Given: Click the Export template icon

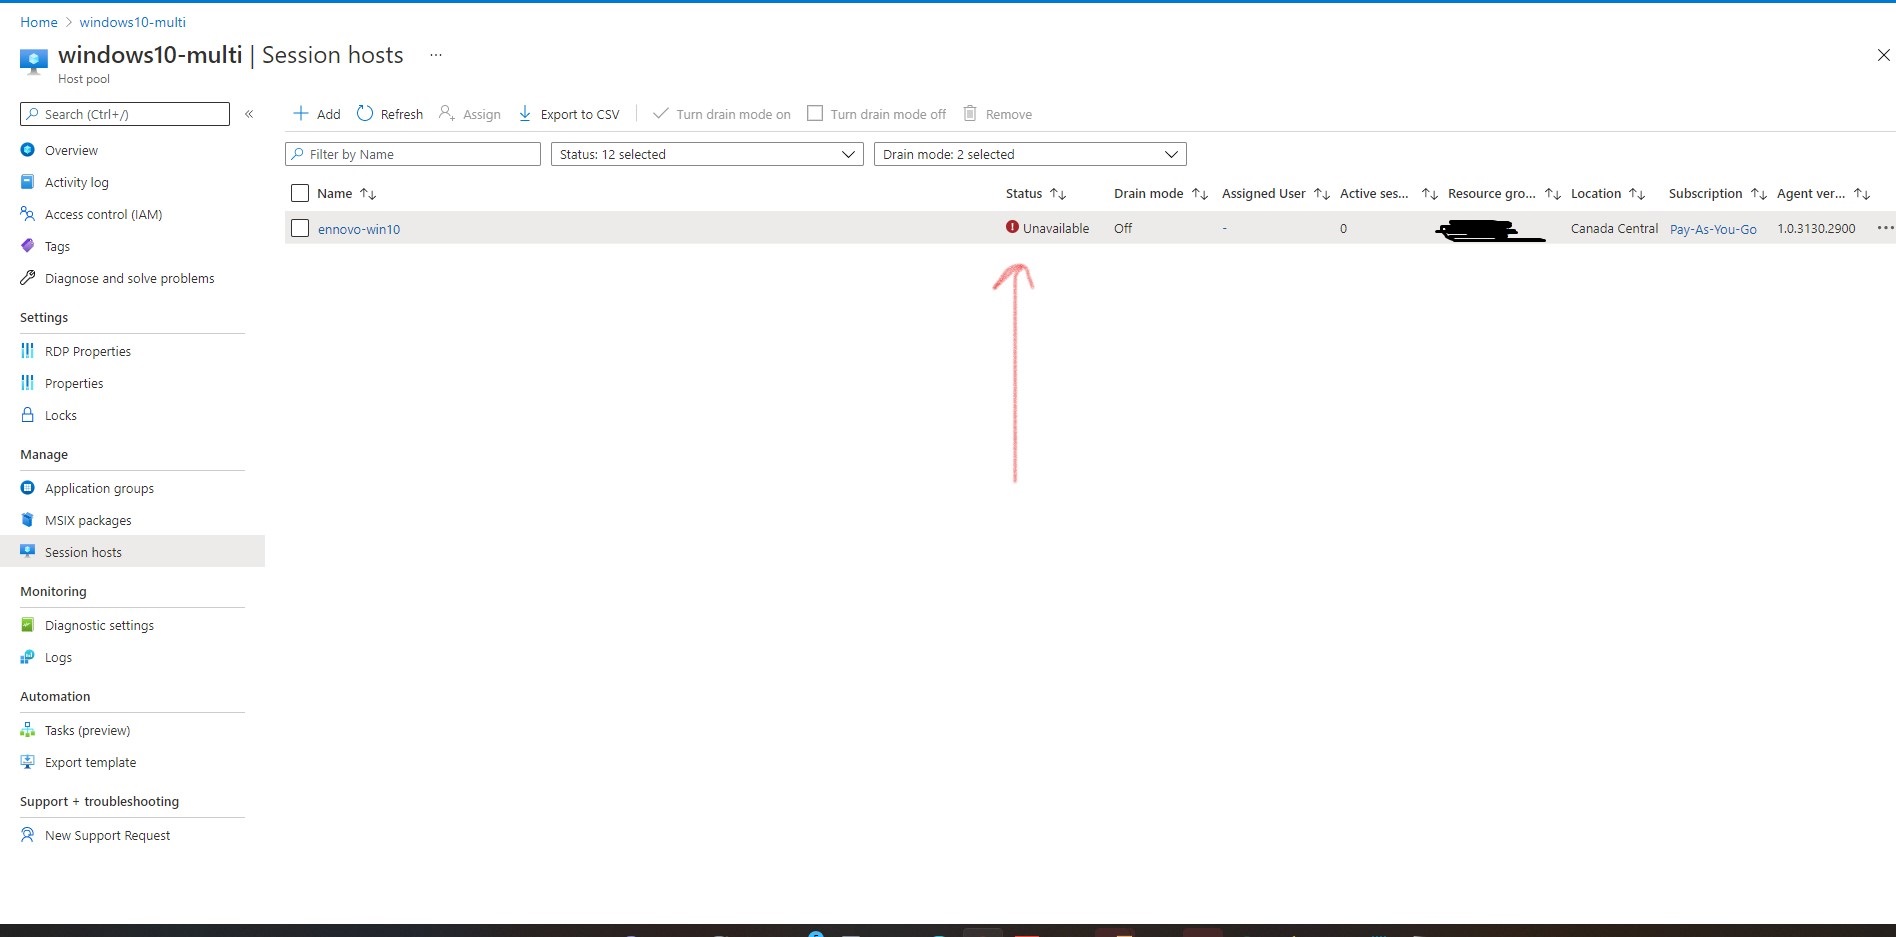Looking at the screenshot, I should 28,762.
